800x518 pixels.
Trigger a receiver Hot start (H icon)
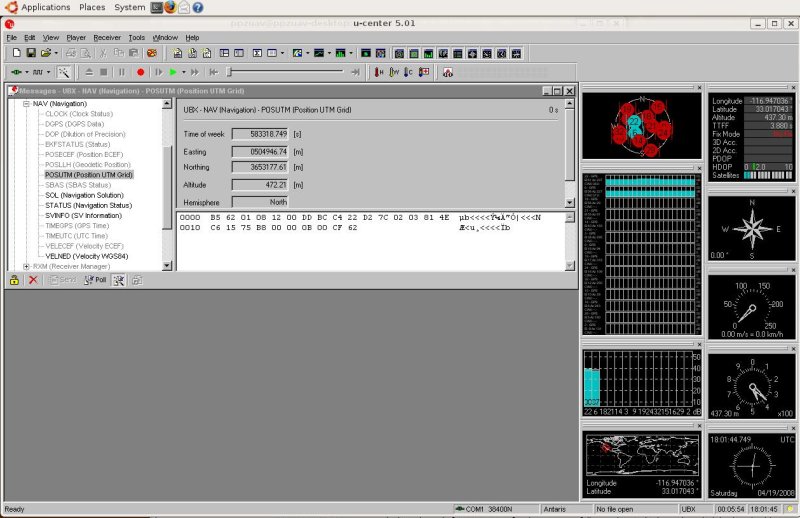pos(379,72)
